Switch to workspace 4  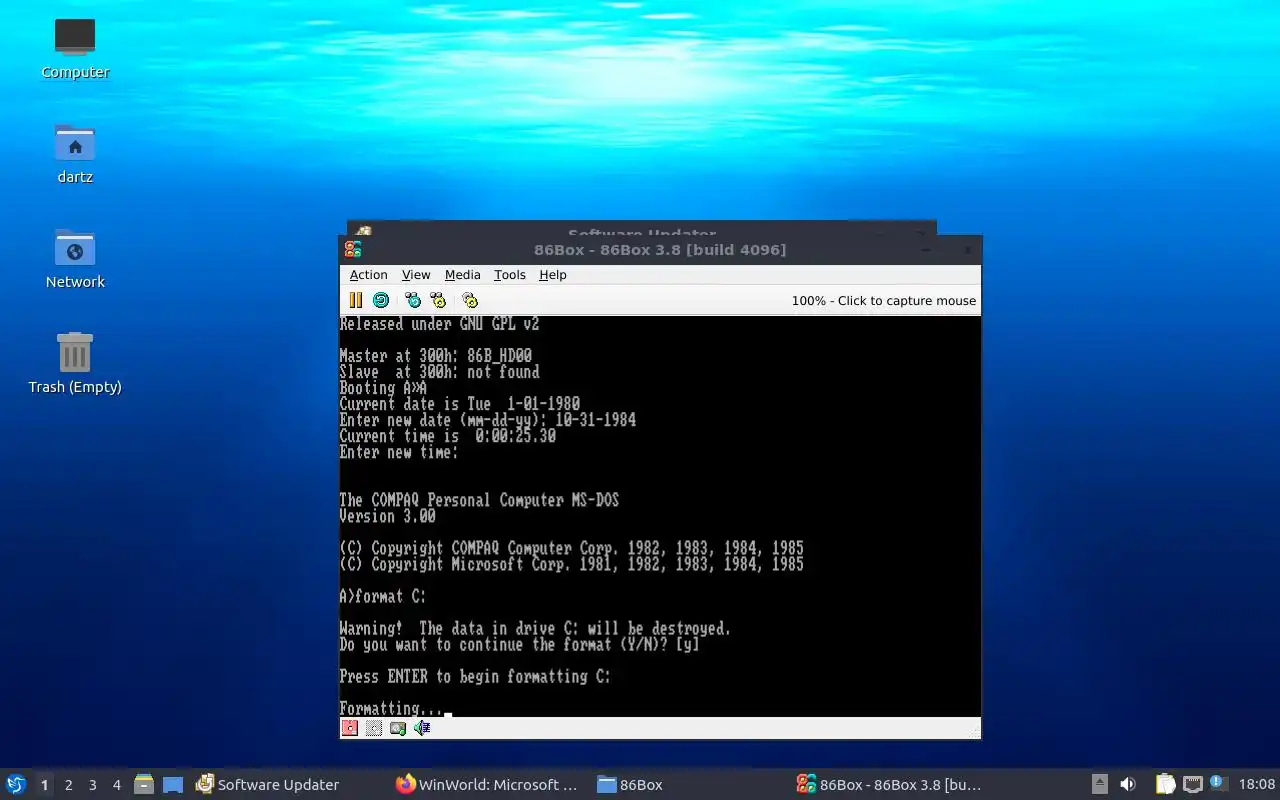tap(116, 785)
